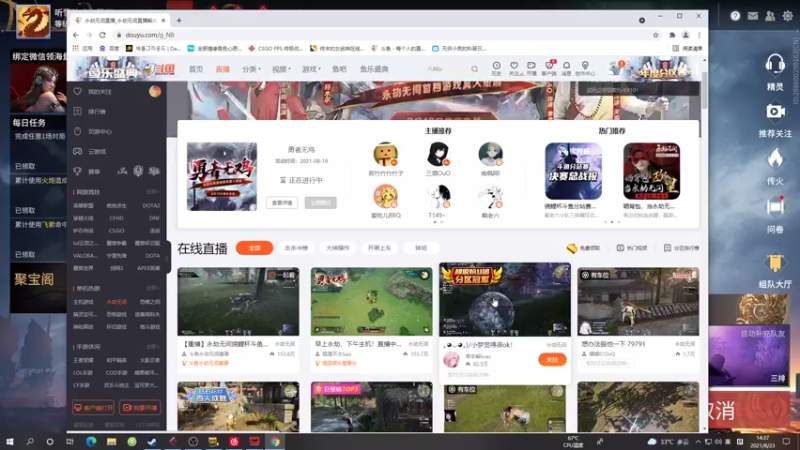800x450 pixels.
Task: Expand the 分类 dropdown in navigation
Action: (251, 69)
